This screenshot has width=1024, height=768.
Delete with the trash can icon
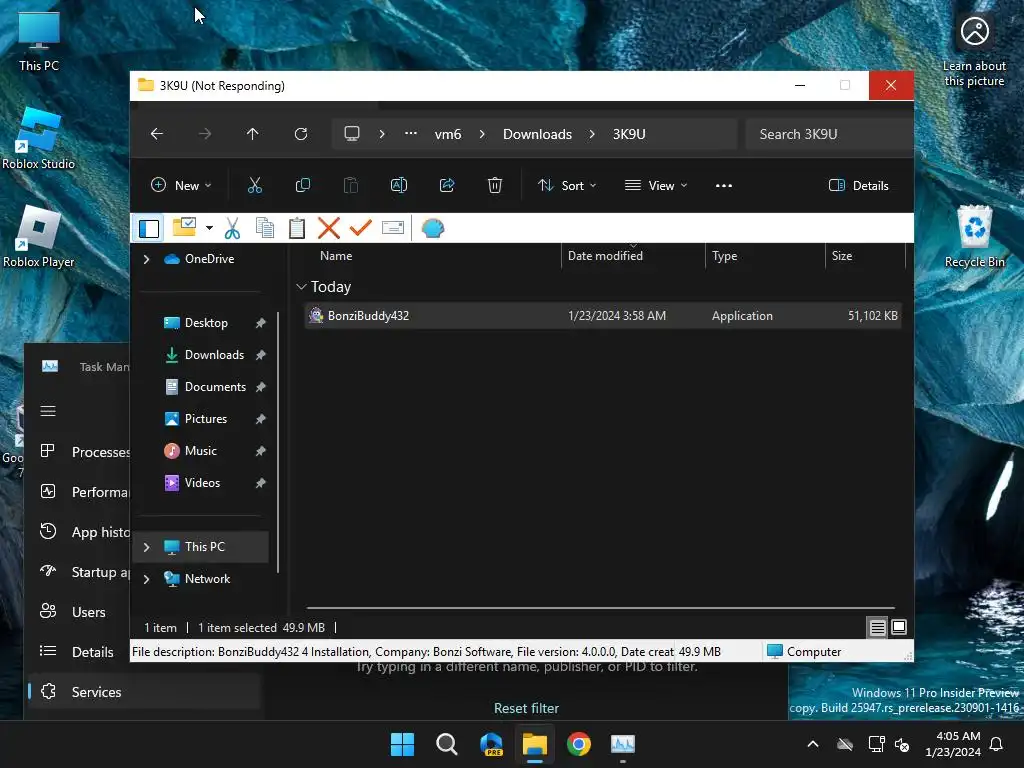[x=495, y=185]
